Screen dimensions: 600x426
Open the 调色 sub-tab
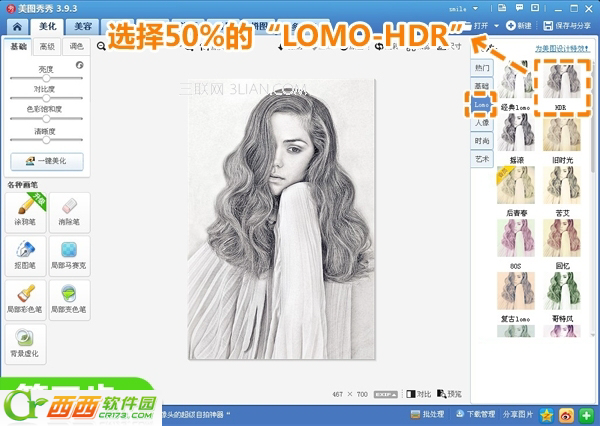(x=76, y=47)
